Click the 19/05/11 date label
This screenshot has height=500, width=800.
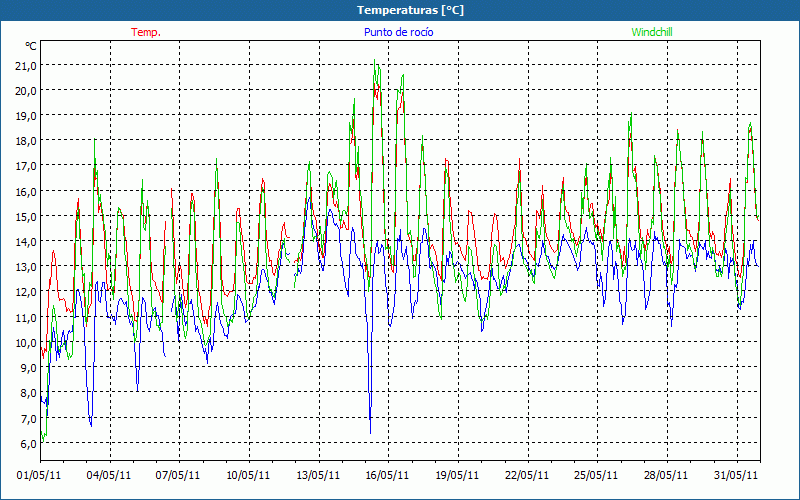coord(457,475)
